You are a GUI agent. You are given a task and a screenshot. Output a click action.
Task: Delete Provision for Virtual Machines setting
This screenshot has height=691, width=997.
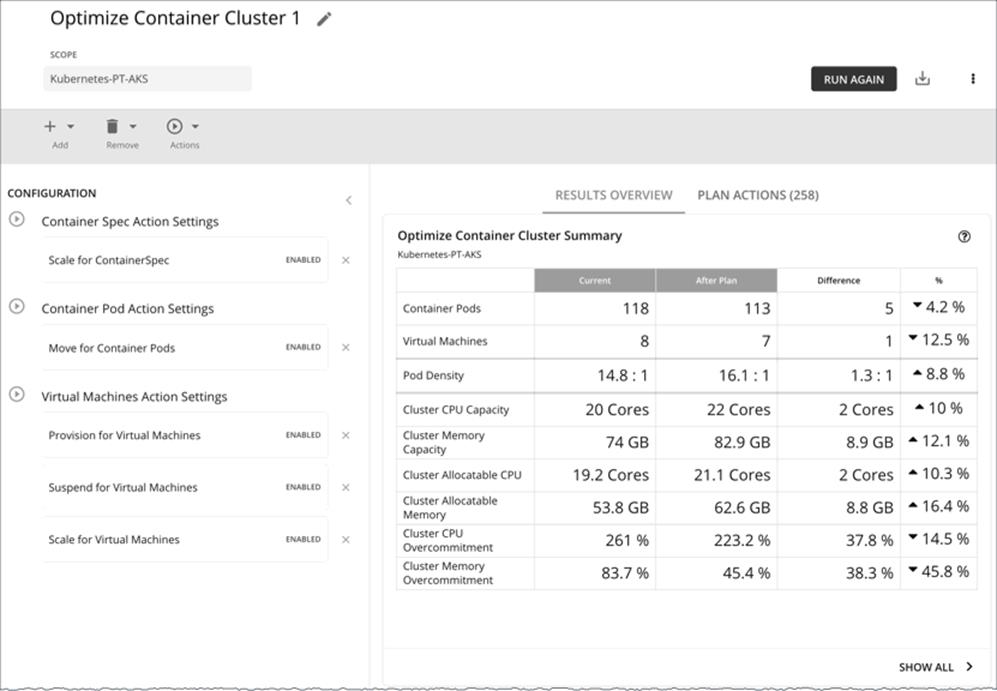346,435
